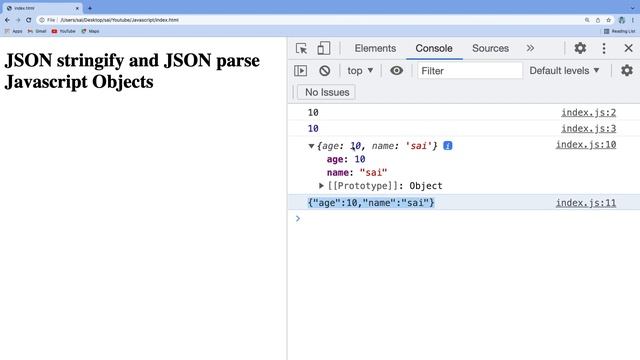Viewport: 640px width, 360px height.
Task: Bookmark this page with the star
Action: coord(609,20)
